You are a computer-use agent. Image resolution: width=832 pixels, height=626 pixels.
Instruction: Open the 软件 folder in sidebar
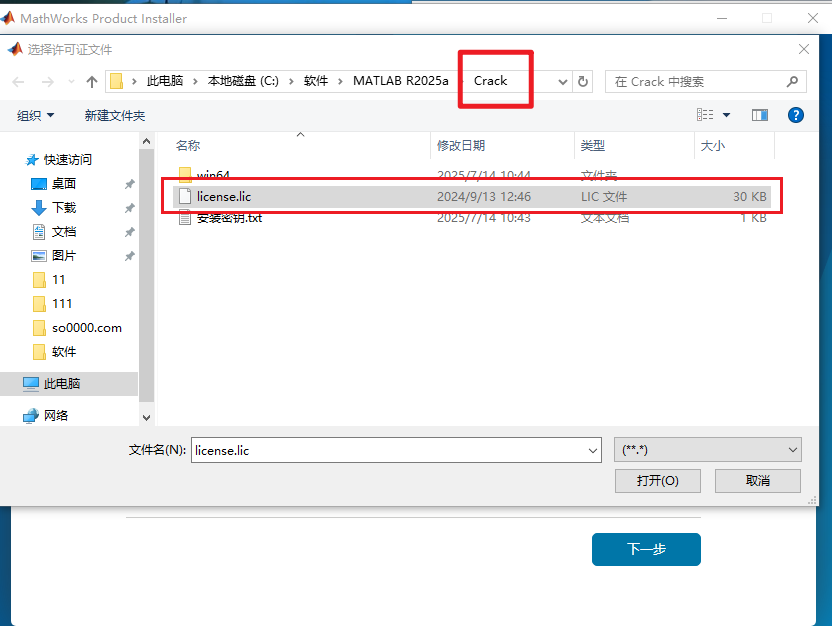tap(64, 352)
